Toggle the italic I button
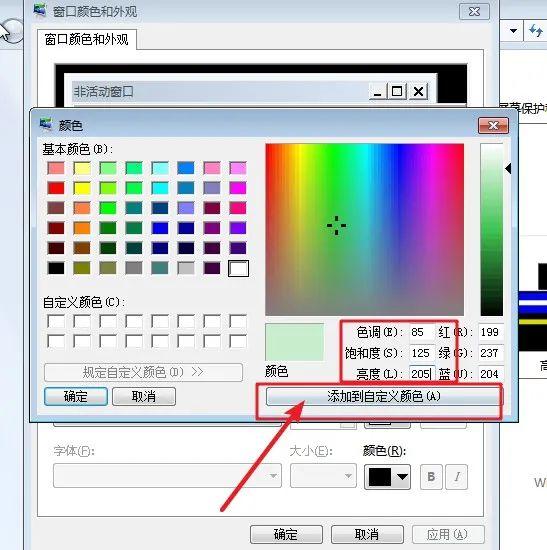547x550 pixels. [456, 477]
